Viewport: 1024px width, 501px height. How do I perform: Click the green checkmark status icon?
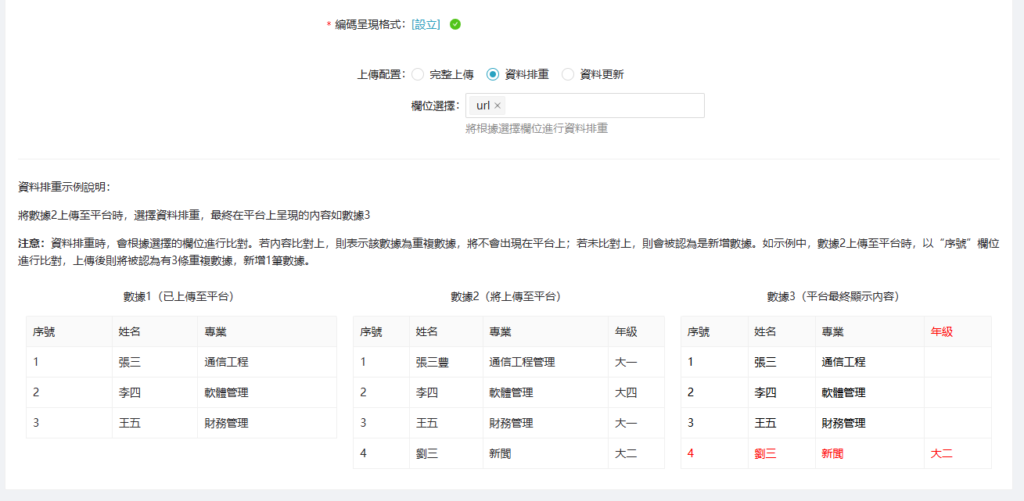455,24
